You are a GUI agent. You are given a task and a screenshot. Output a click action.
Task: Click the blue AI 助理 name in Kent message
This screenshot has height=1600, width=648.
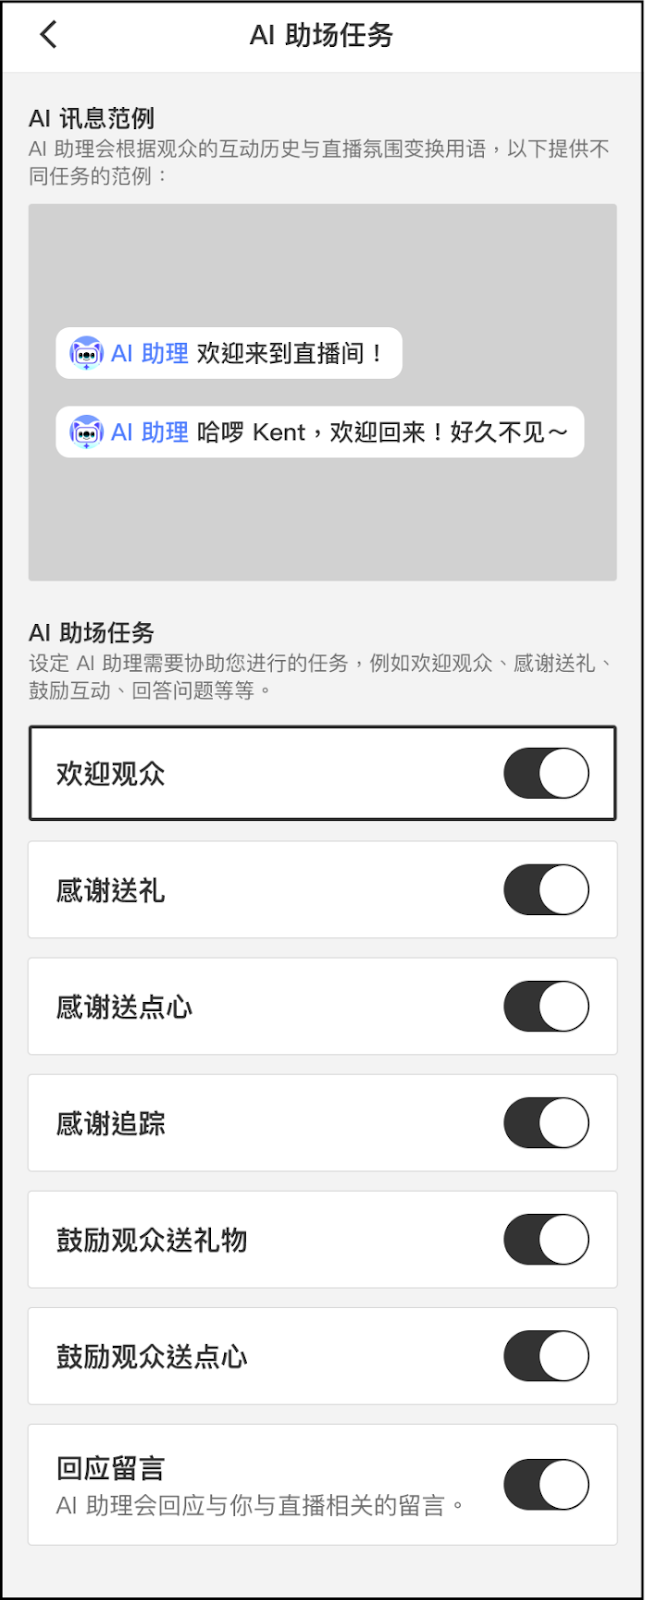pyautogui.click(x=149, y=433)
